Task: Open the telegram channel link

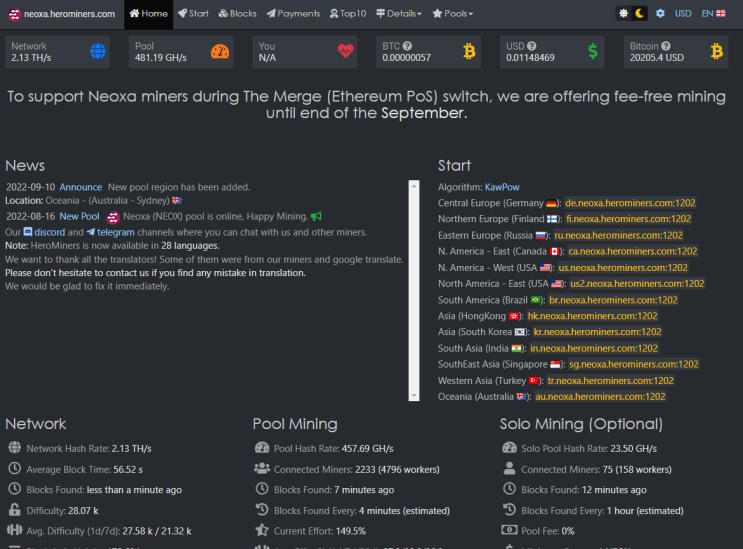Action: click(x=110, y=232)
